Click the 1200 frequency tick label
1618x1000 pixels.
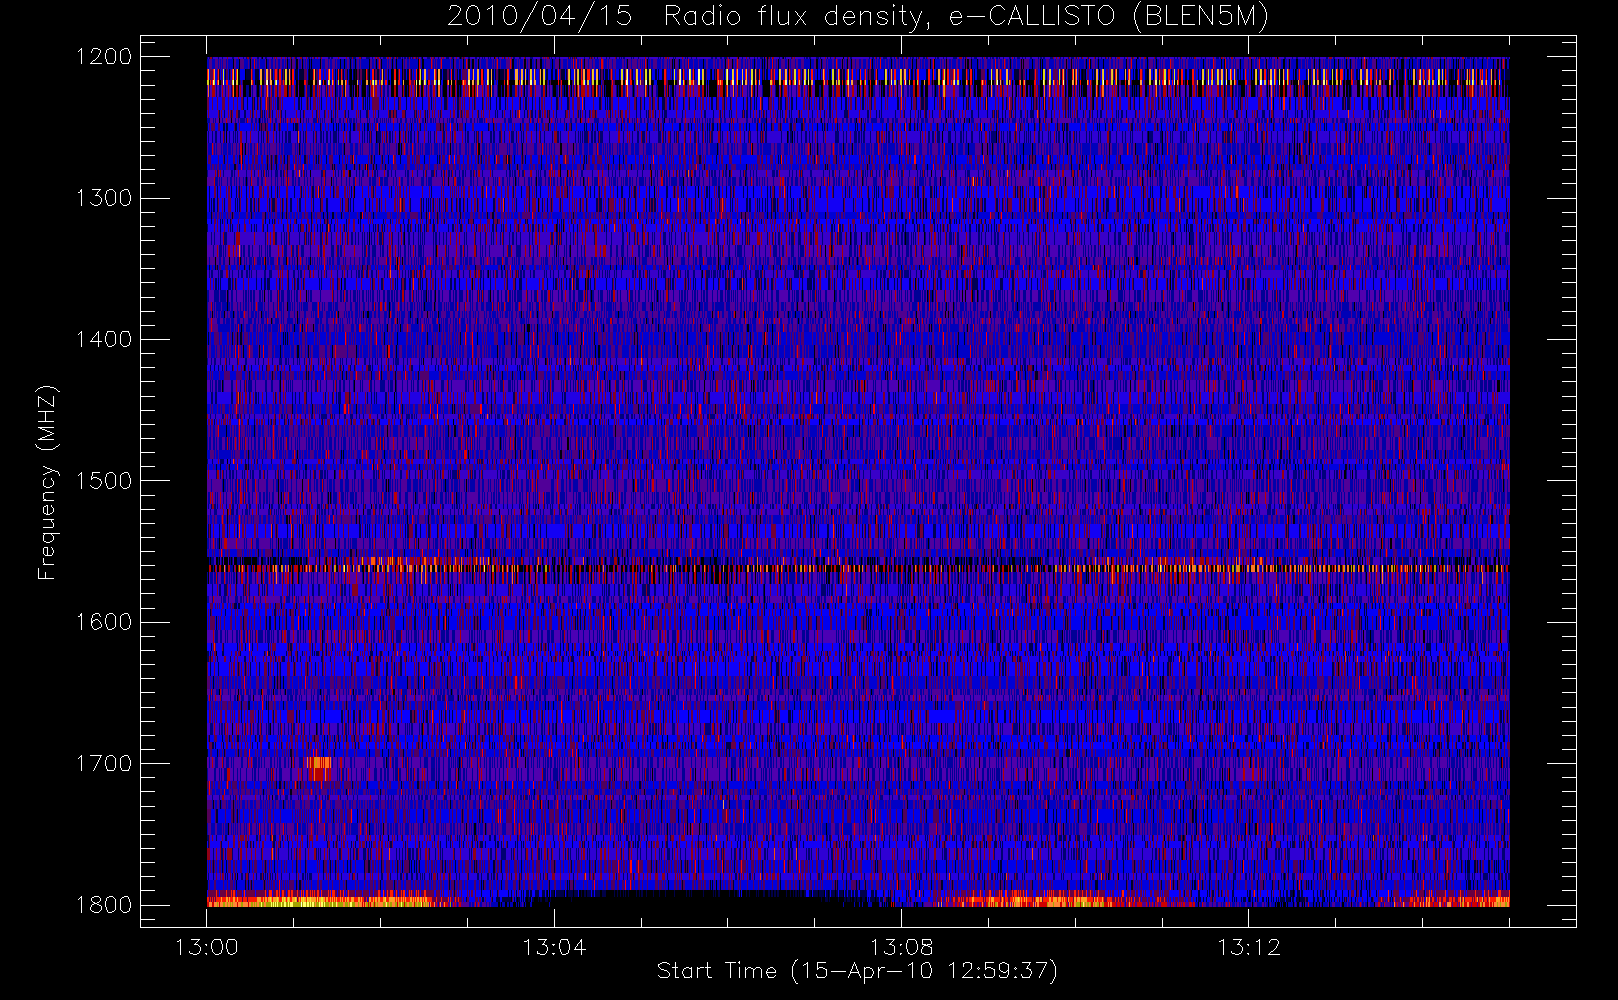tap(104, 57)
